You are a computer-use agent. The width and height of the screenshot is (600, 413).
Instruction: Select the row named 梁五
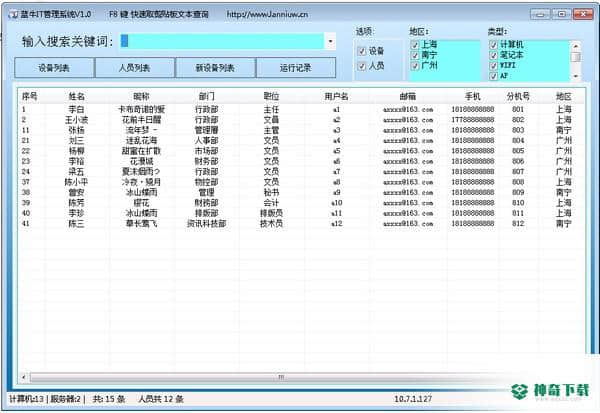coord(302,171)
